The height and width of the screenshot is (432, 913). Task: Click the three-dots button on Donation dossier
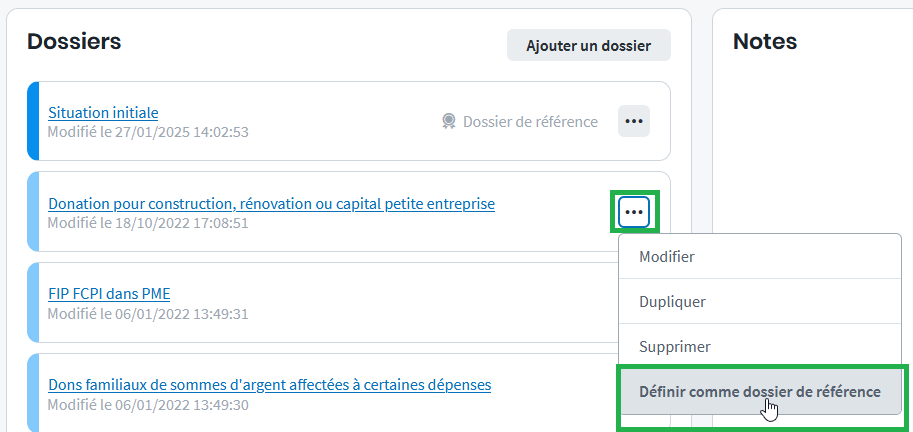point(634,212)
